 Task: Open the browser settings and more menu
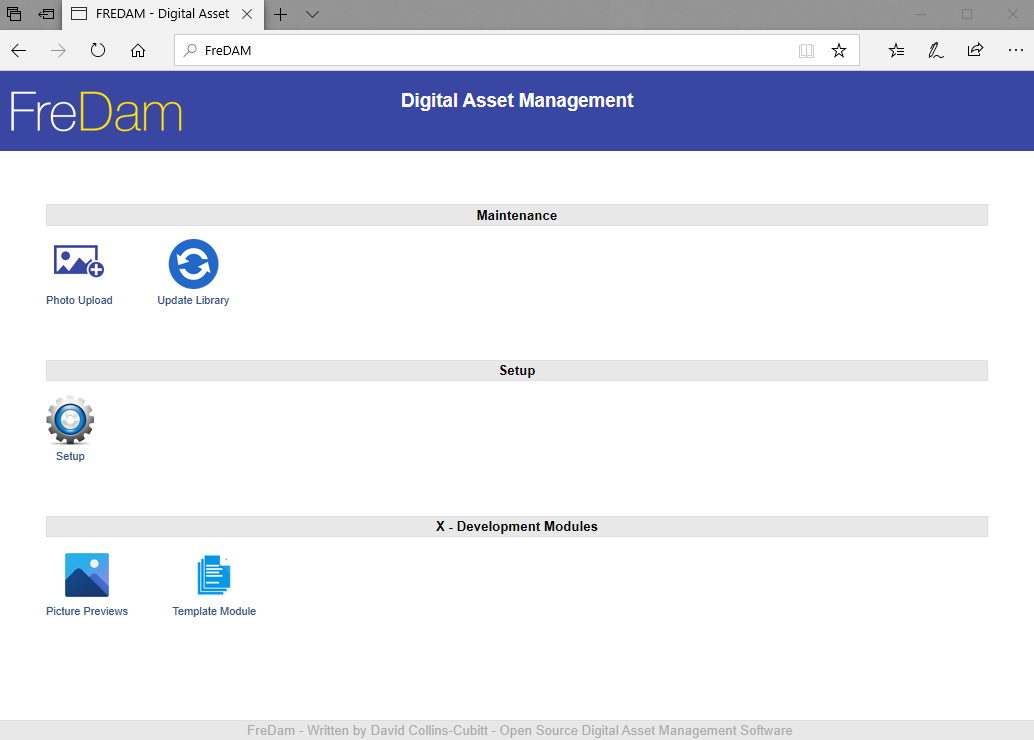1016,50
